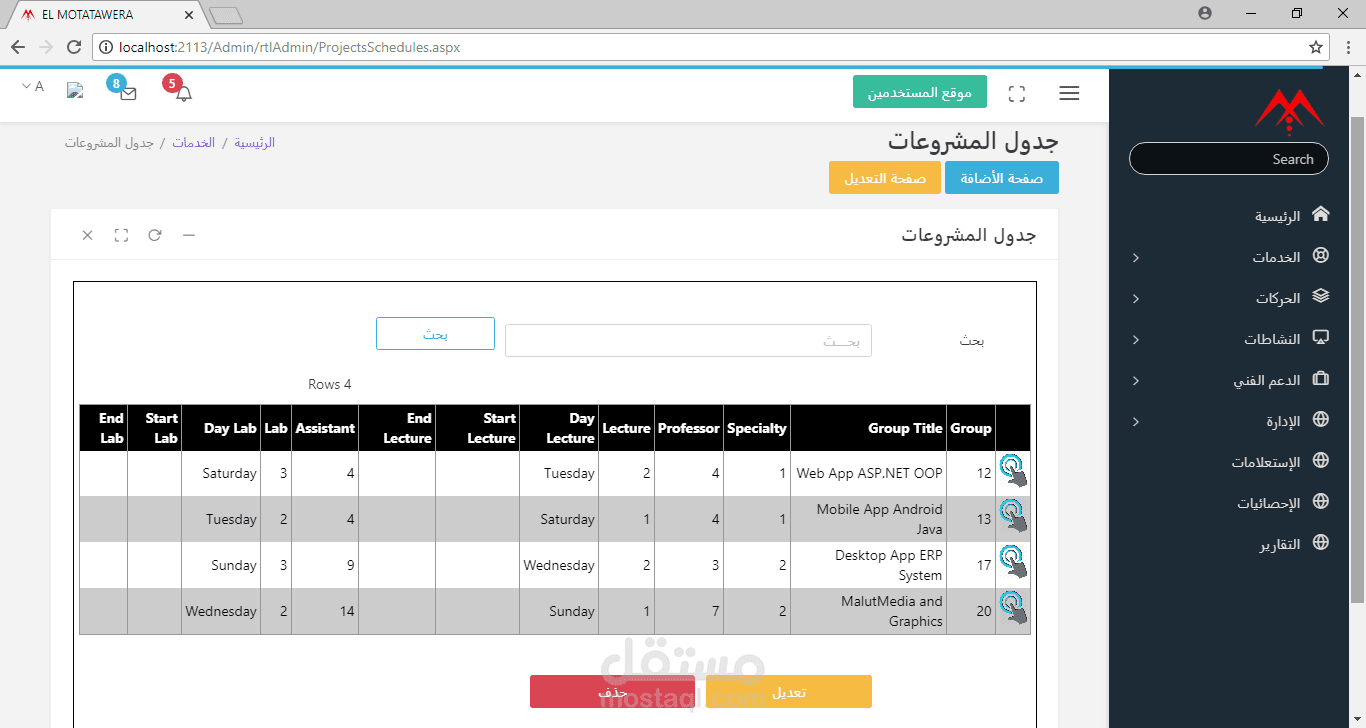Image resolution: width=1366 pixels, height=728 pixels.
Task: Toggle fullscreen from the top navbar
Action: coord(1017,93)
